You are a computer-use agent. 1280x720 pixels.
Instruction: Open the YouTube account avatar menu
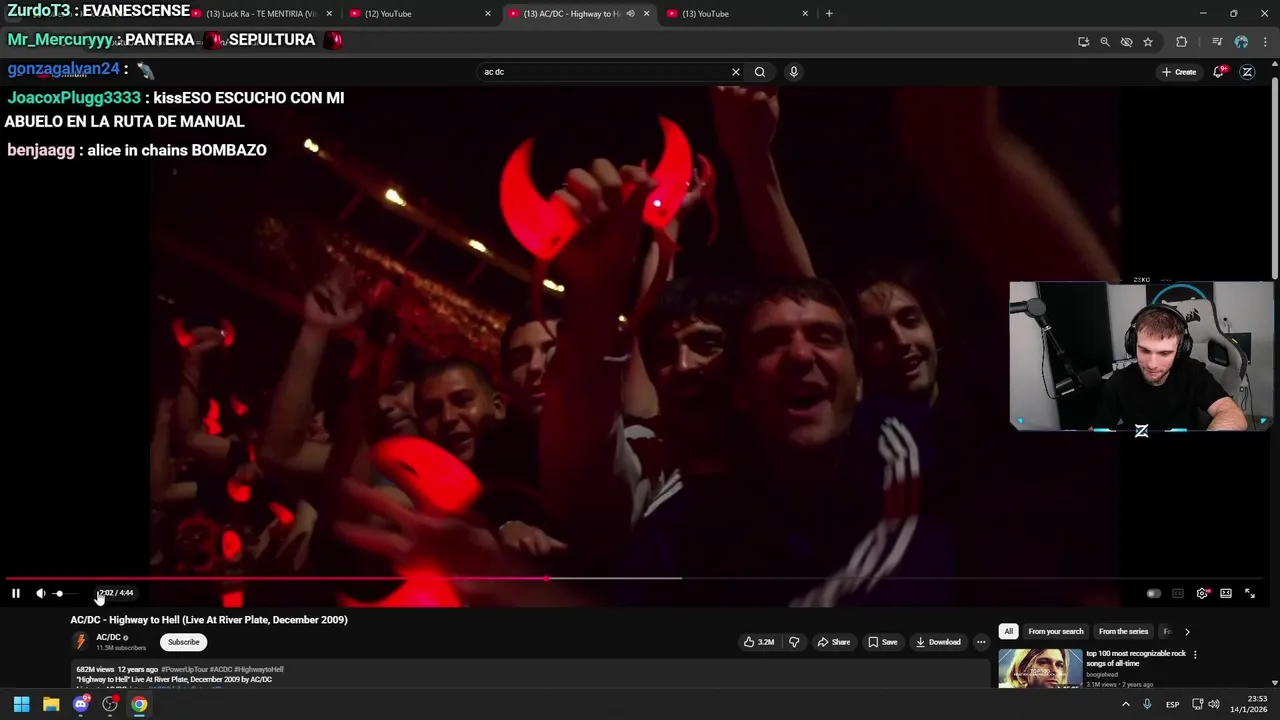[x=1247, y=72]
